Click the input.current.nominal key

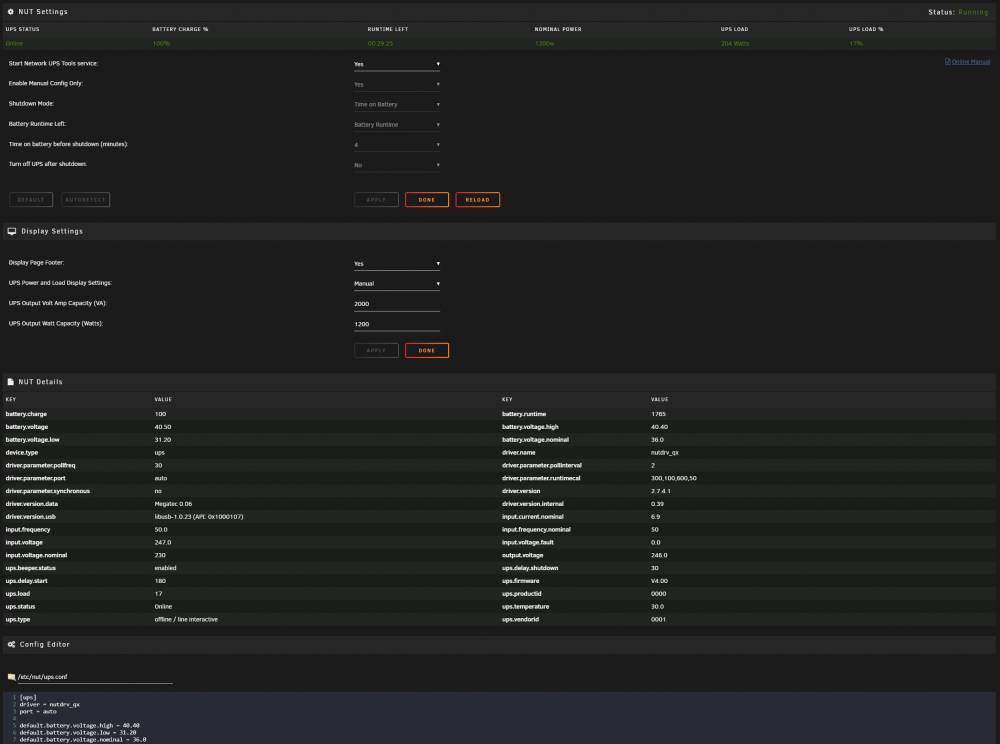[533, 516]
